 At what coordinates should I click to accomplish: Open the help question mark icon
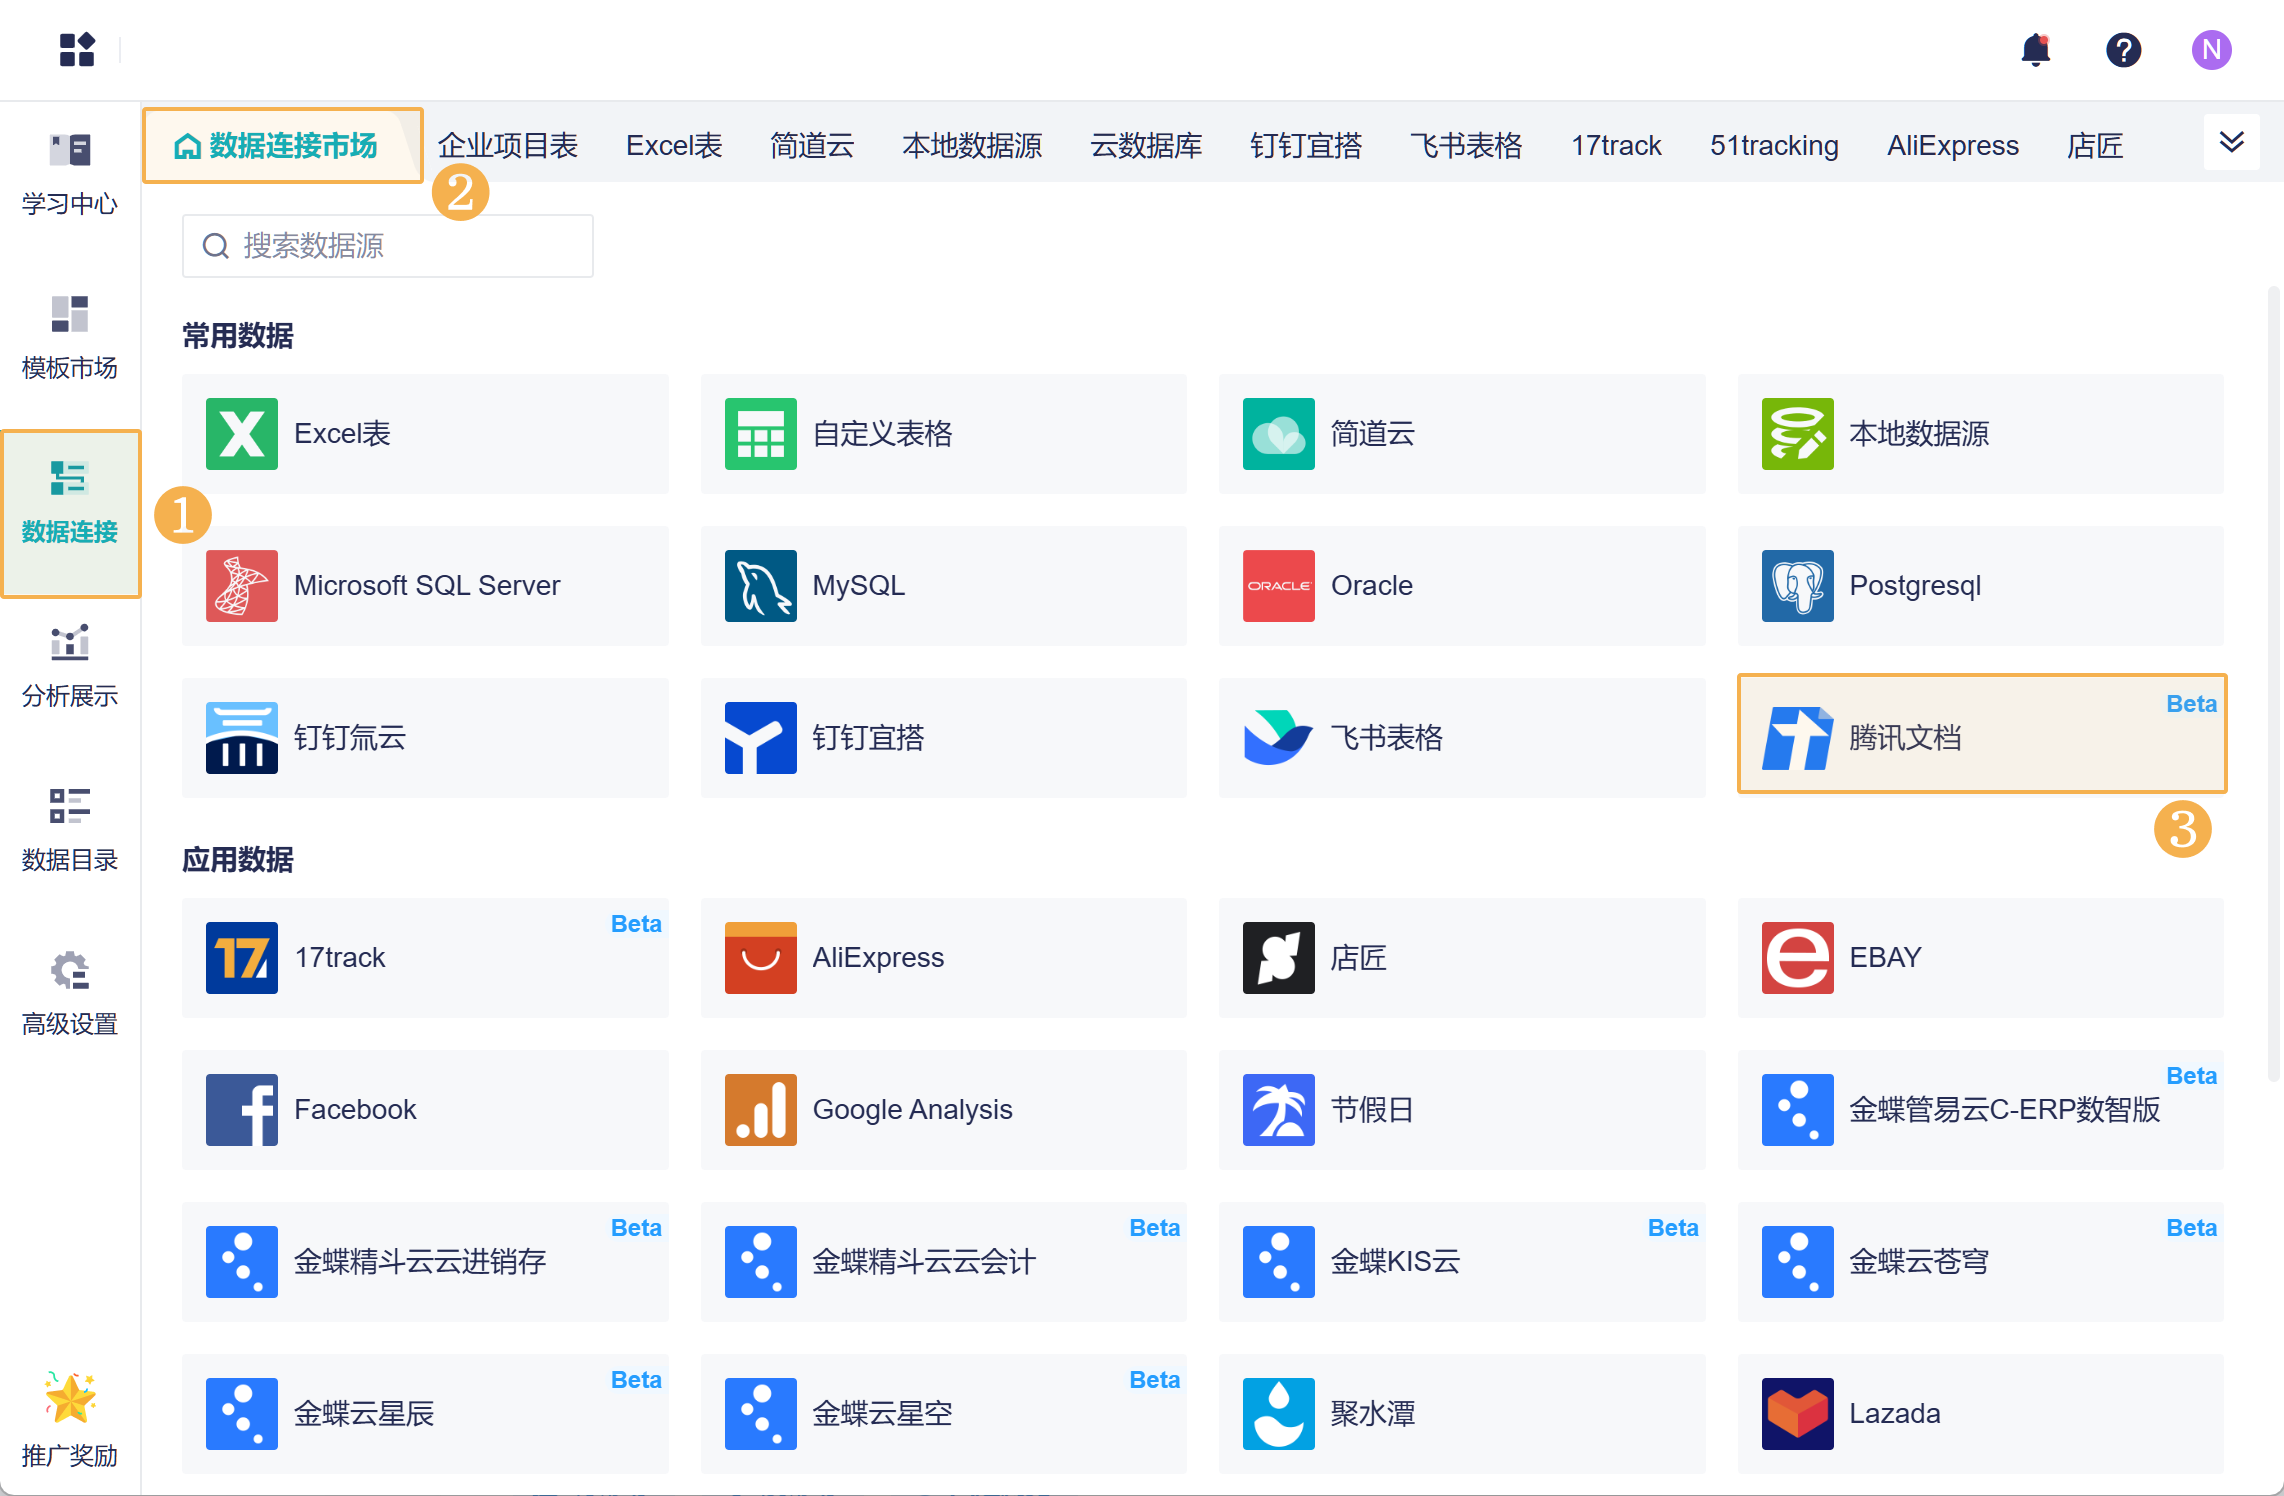(x=2123, y=50)
